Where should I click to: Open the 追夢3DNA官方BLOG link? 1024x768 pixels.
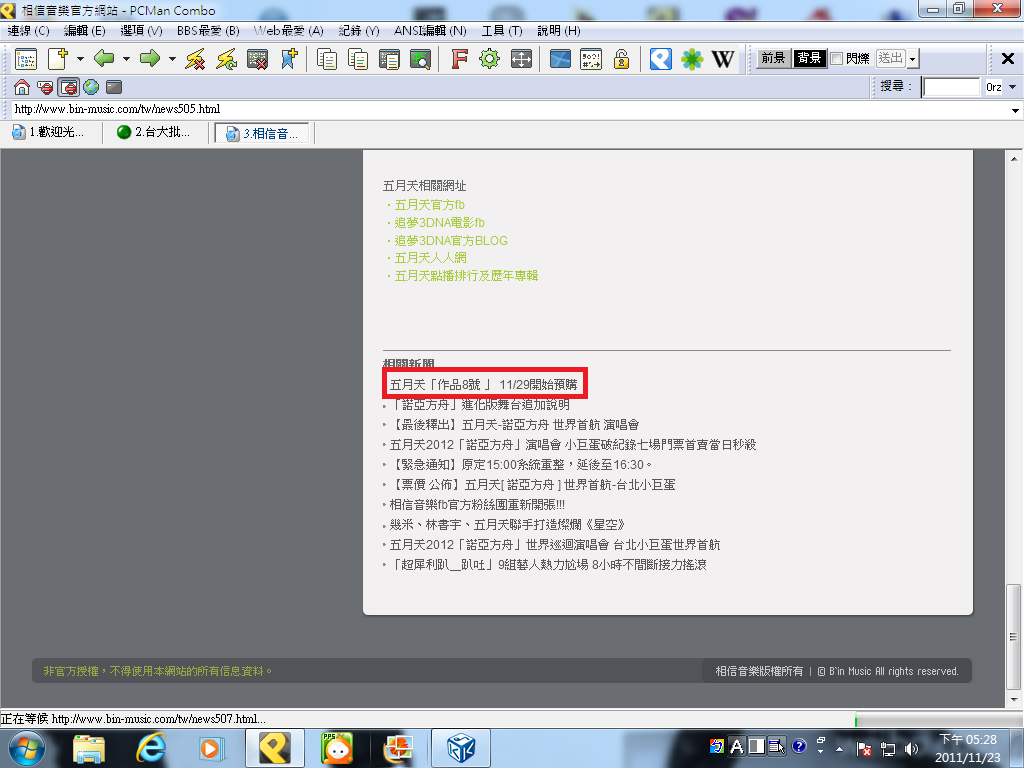tap(451, 240)
